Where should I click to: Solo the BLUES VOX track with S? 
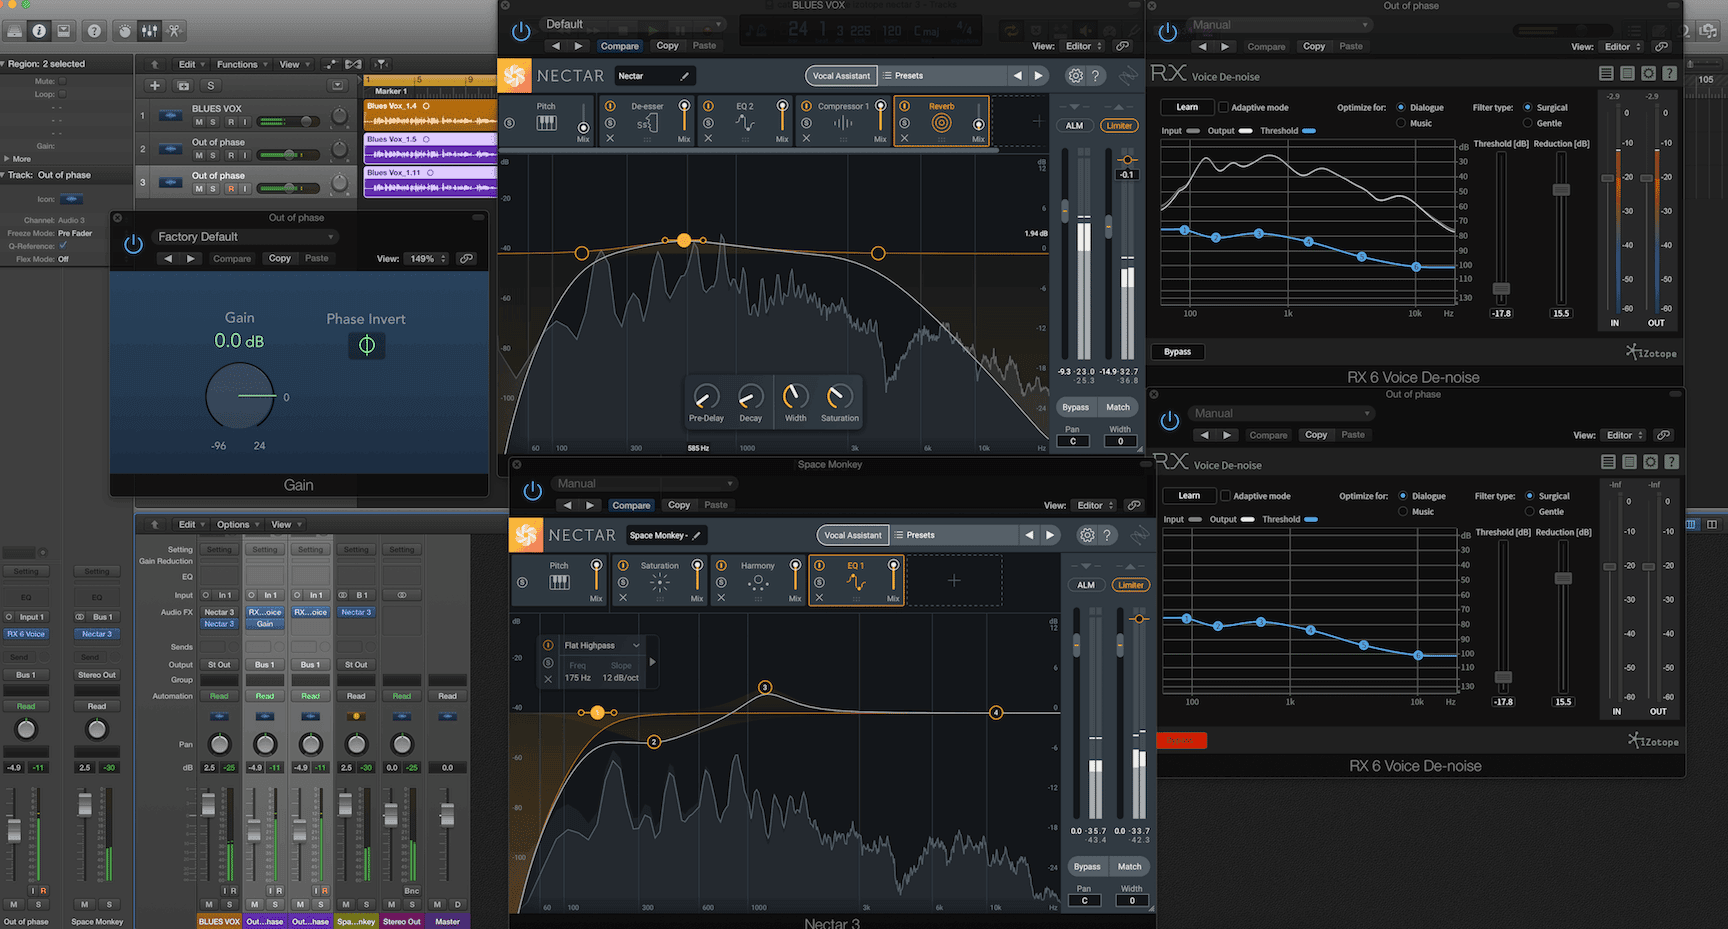213,122
